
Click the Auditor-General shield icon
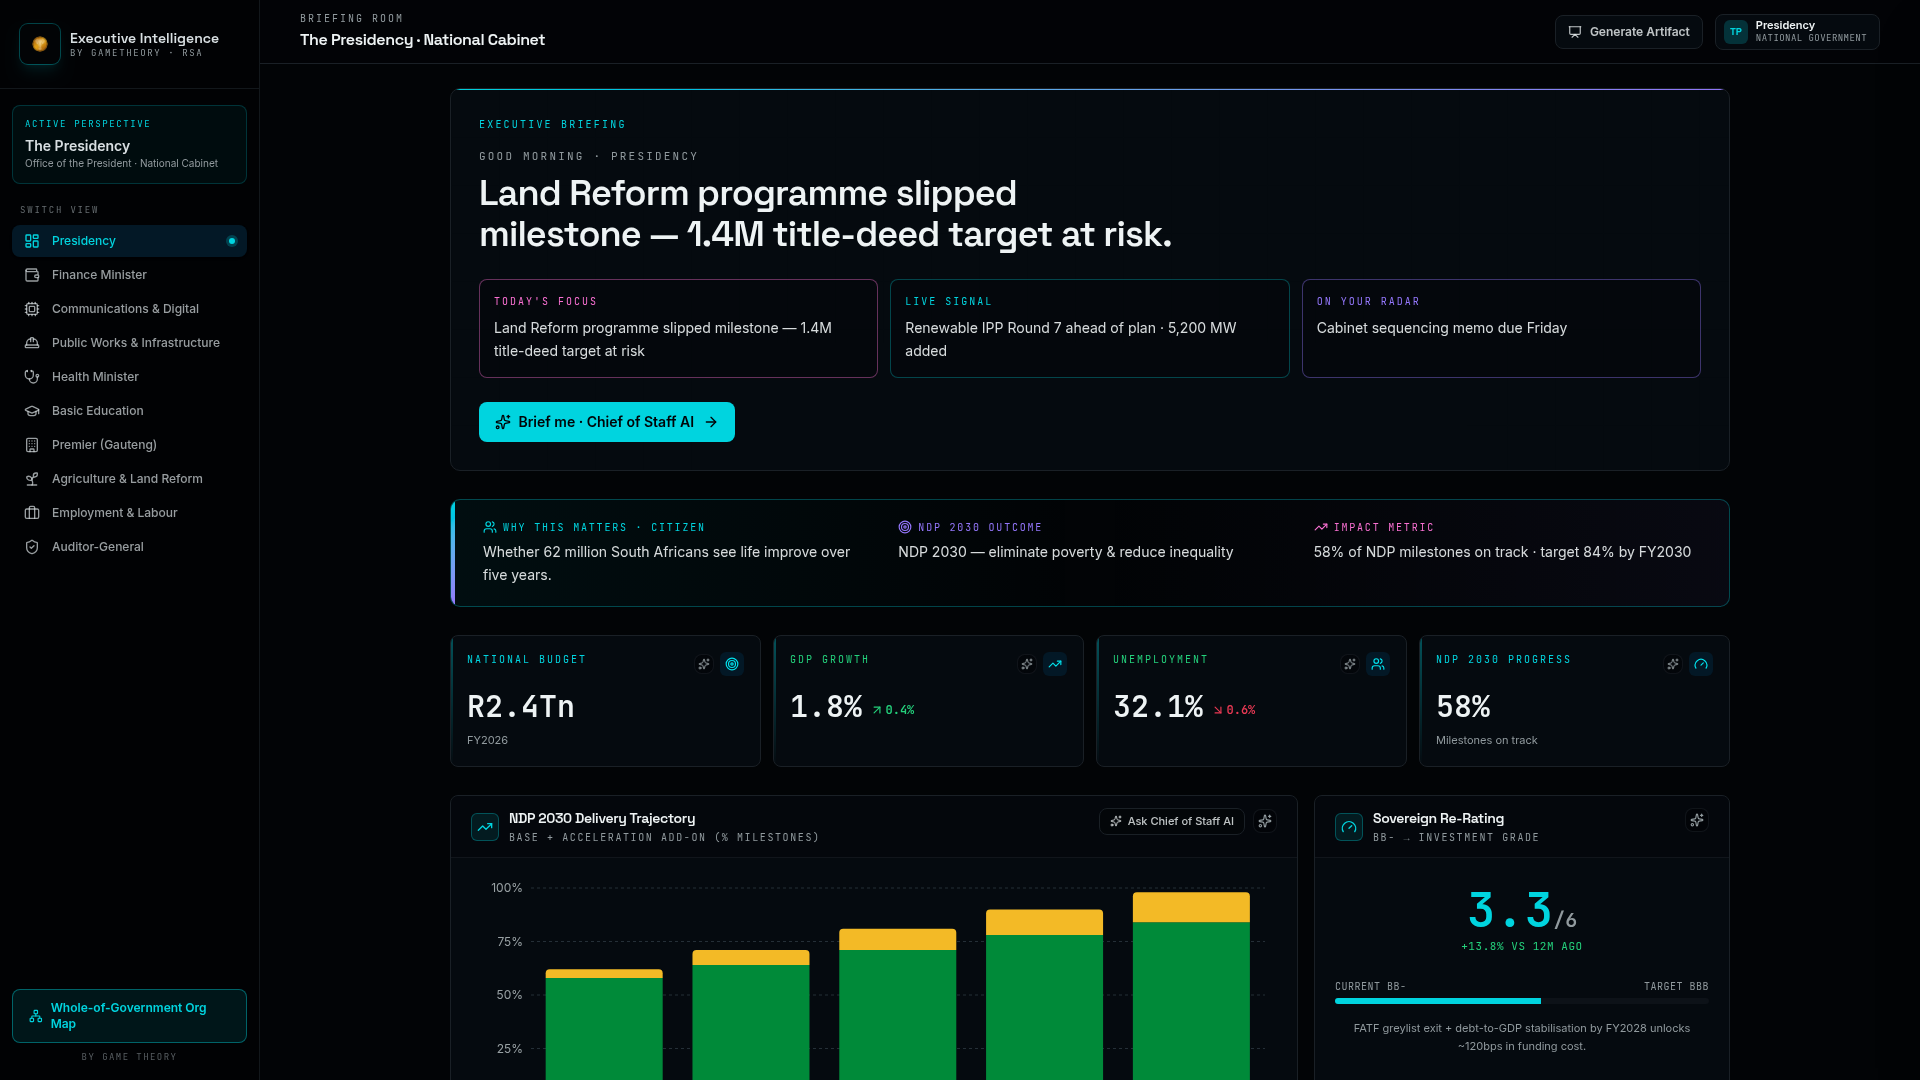(x=32, y=547)
